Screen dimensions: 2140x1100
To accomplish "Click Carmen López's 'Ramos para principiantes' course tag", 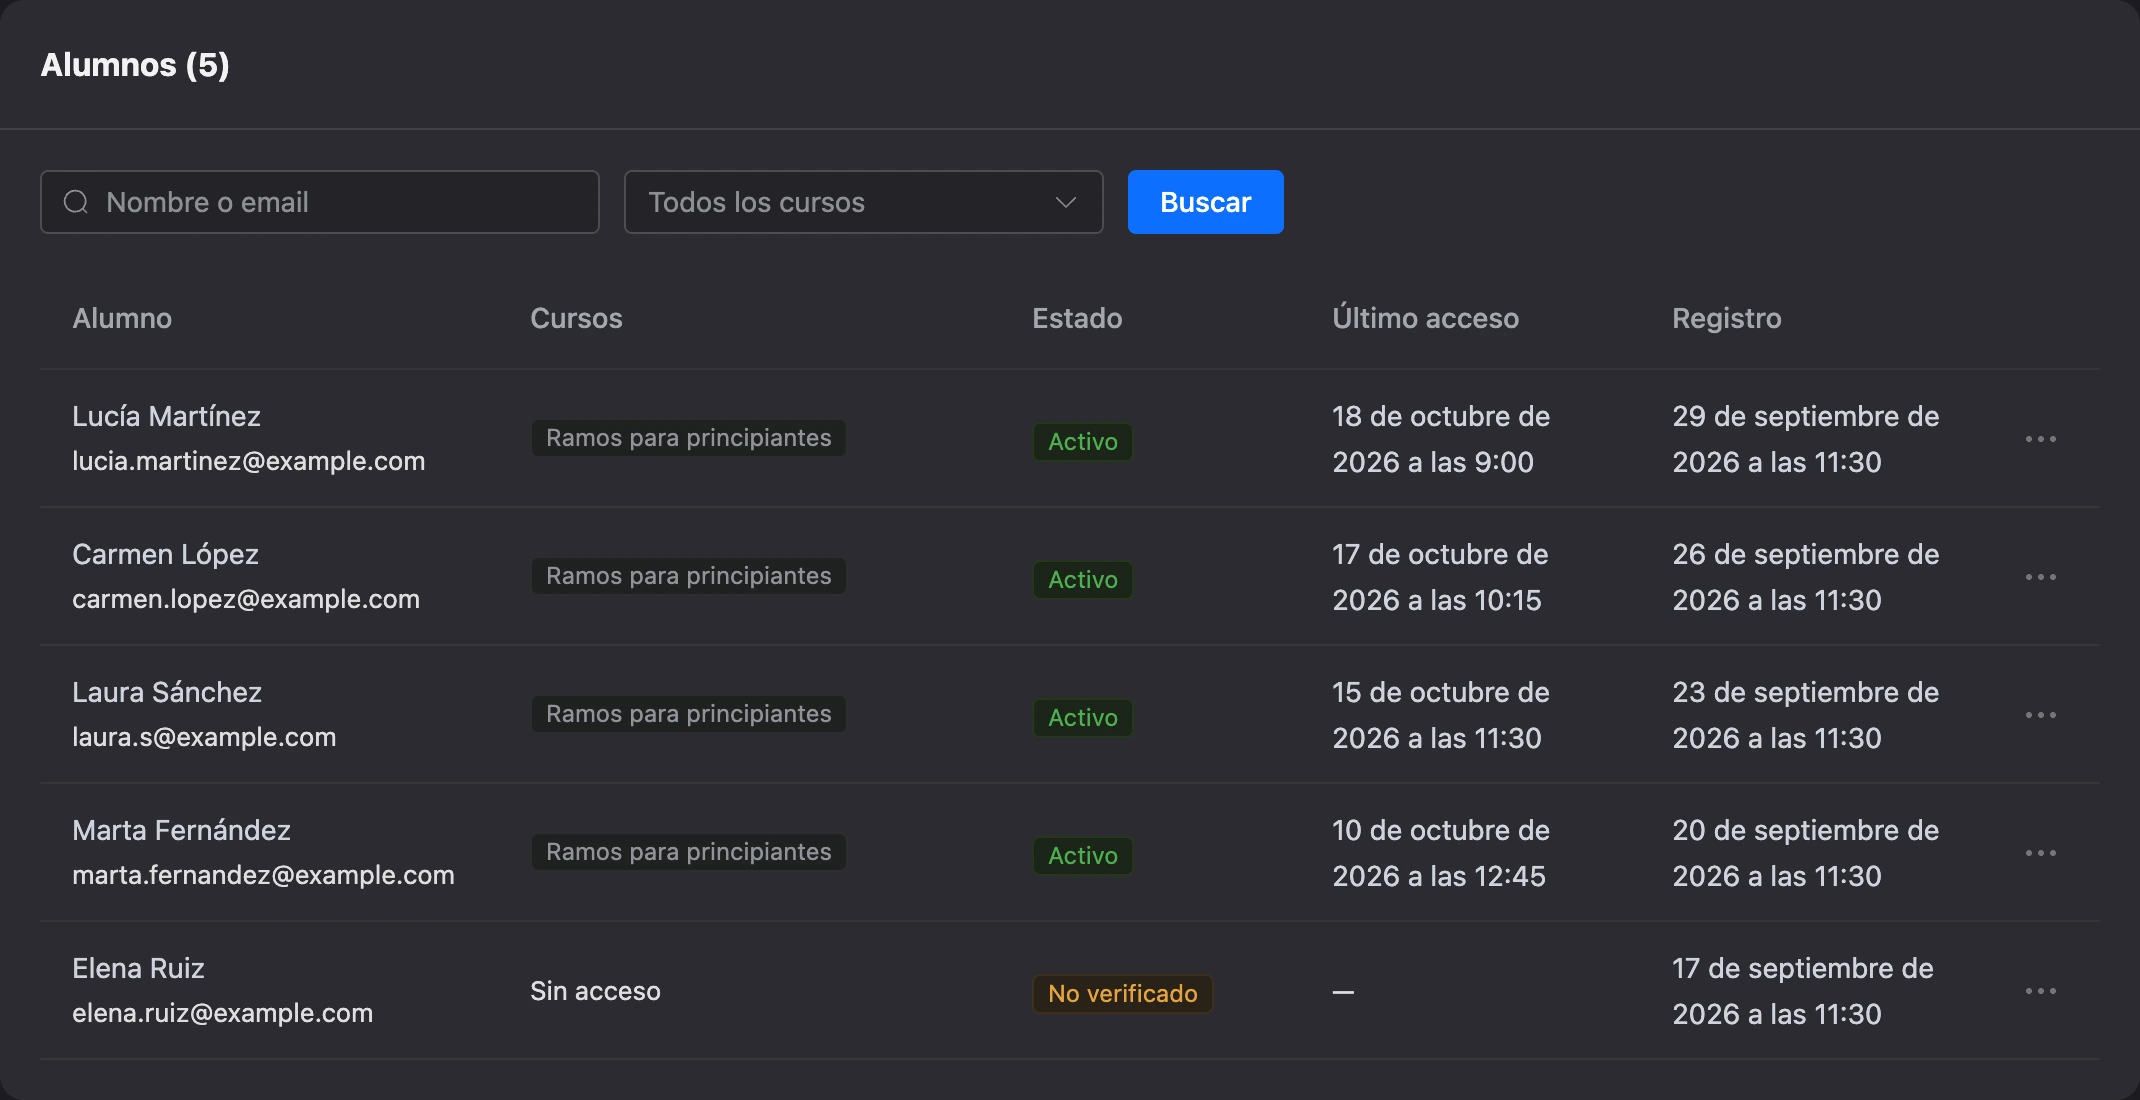I will (x=688, y=576).
